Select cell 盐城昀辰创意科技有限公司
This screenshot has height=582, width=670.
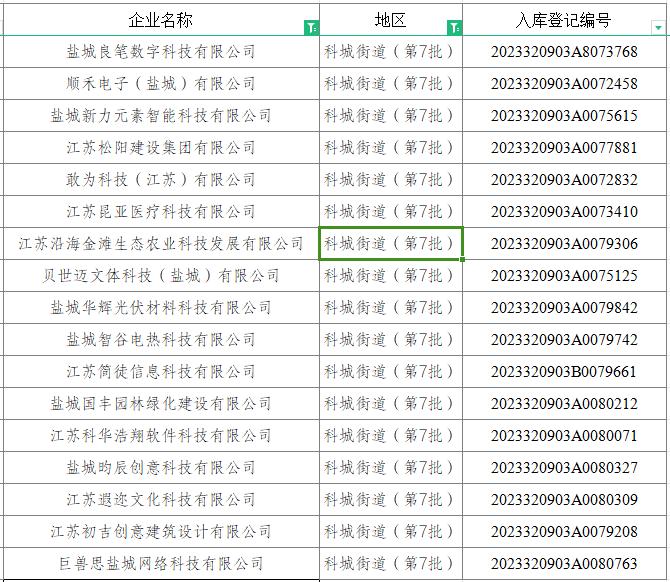tap(161, 468)
